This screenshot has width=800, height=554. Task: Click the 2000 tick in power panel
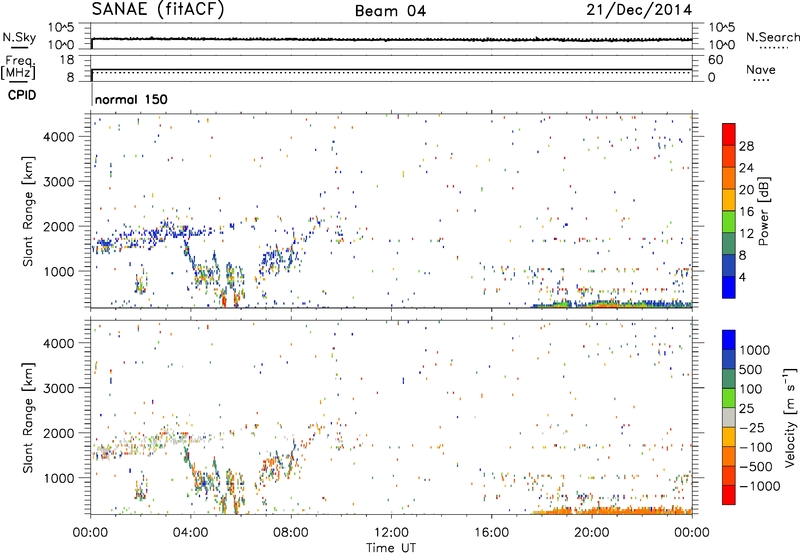59,226
